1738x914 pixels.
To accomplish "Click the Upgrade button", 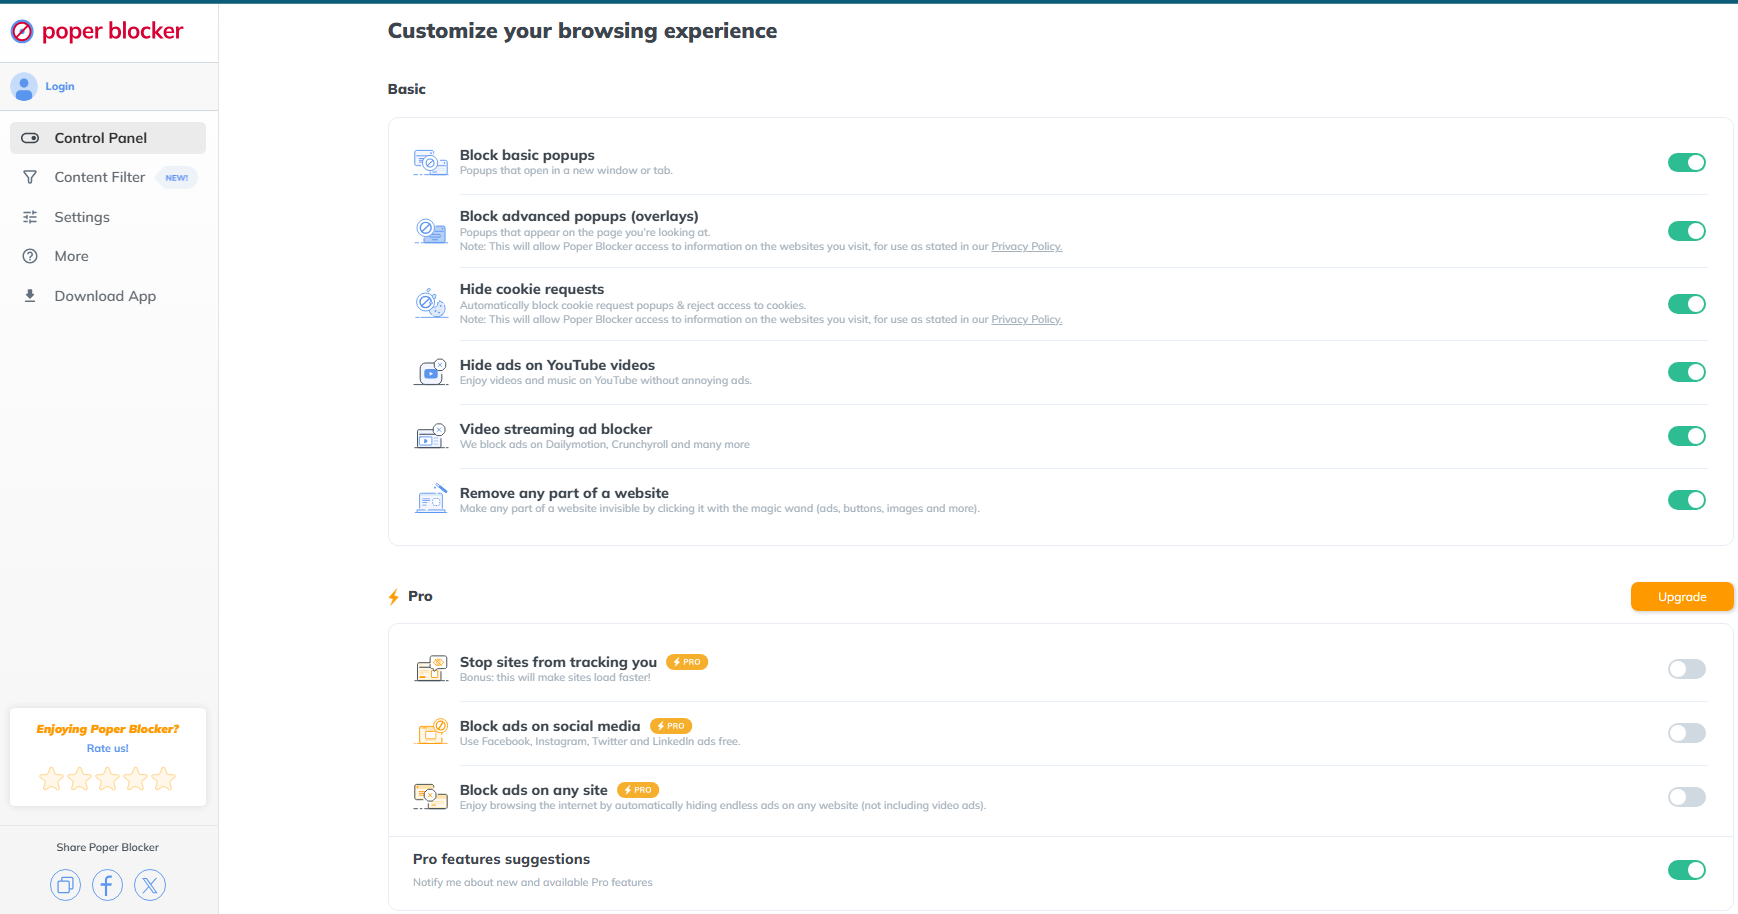I will pos(1682,596).
